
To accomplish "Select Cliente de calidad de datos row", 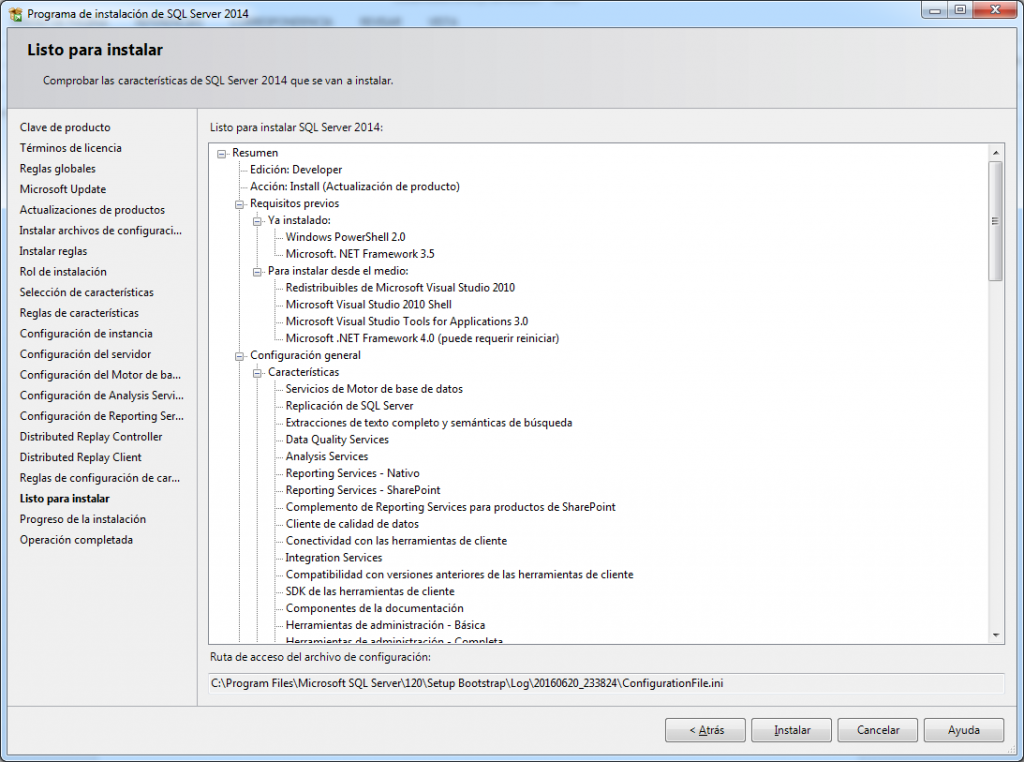I will tap(352, 524).
